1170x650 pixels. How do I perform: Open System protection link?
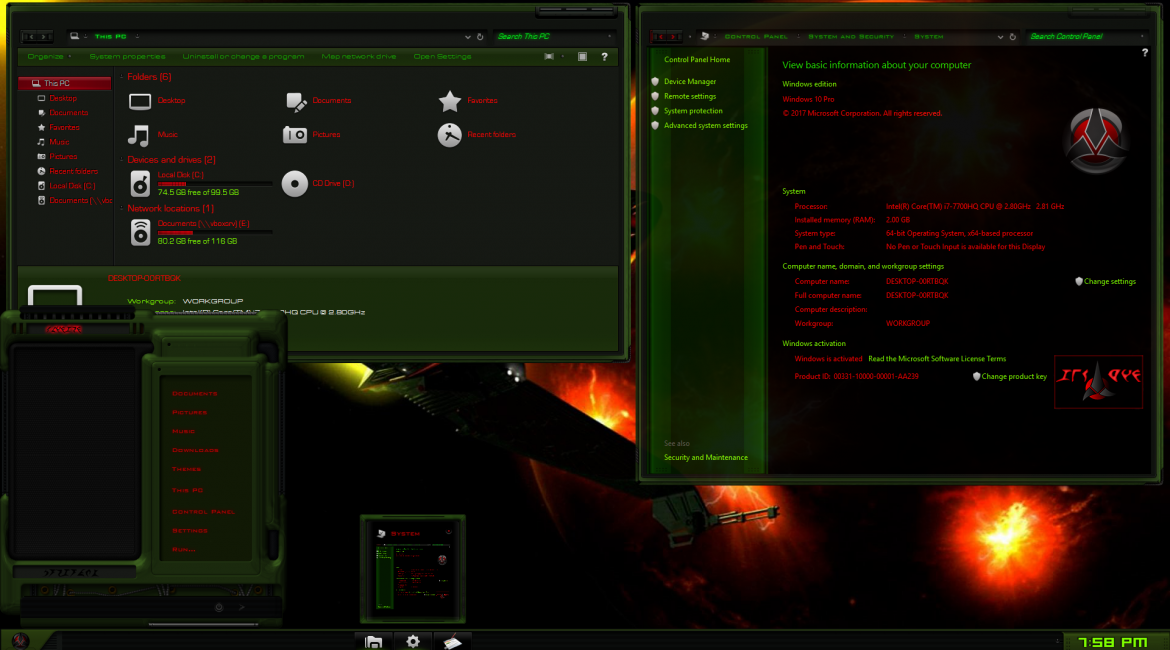693,111
